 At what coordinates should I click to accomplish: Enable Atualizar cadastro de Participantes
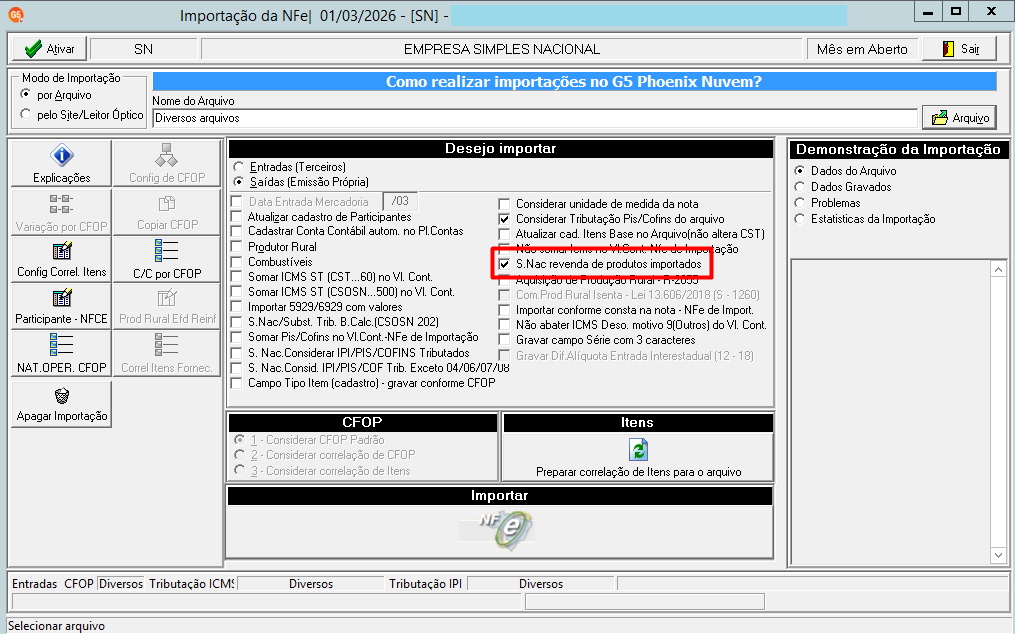237,217
